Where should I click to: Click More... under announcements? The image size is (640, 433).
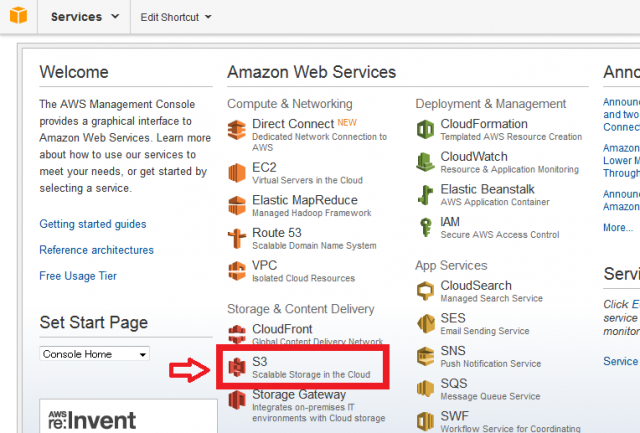[x=618, y=228]
